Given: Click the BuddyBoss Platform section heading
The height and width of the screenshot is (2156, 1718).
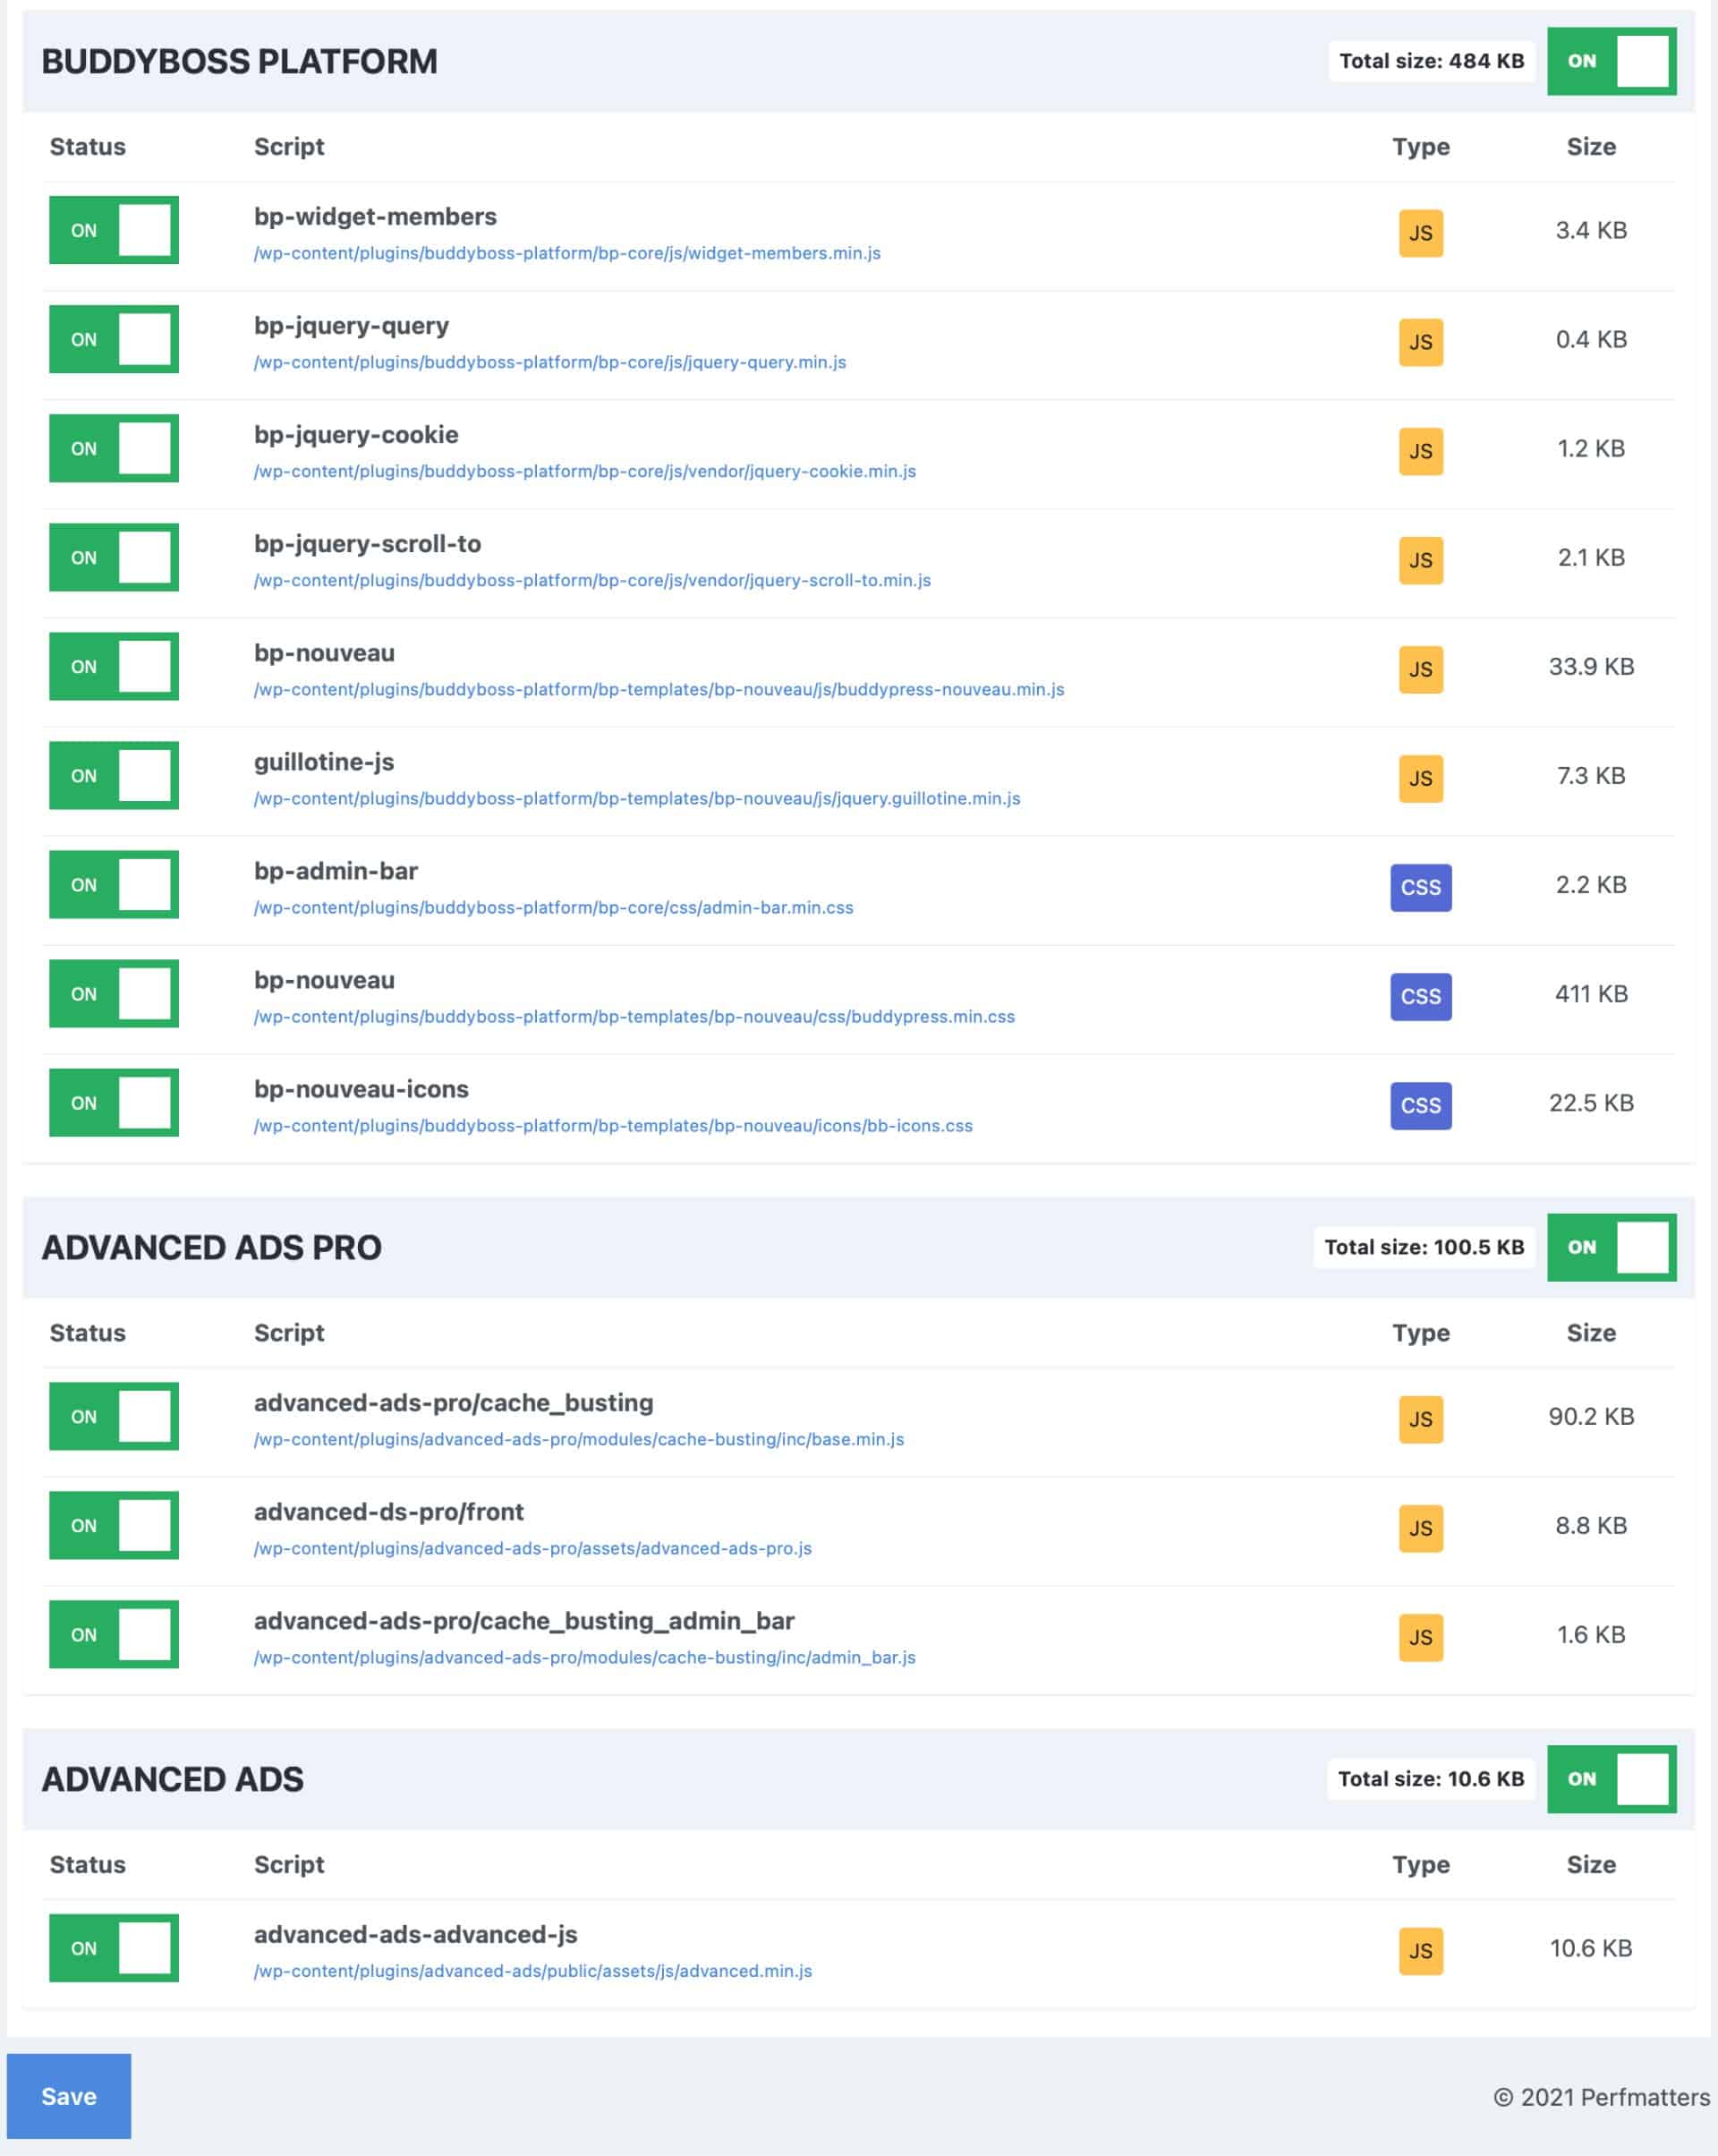Looking at the screenshot, I should coord(239,61).
